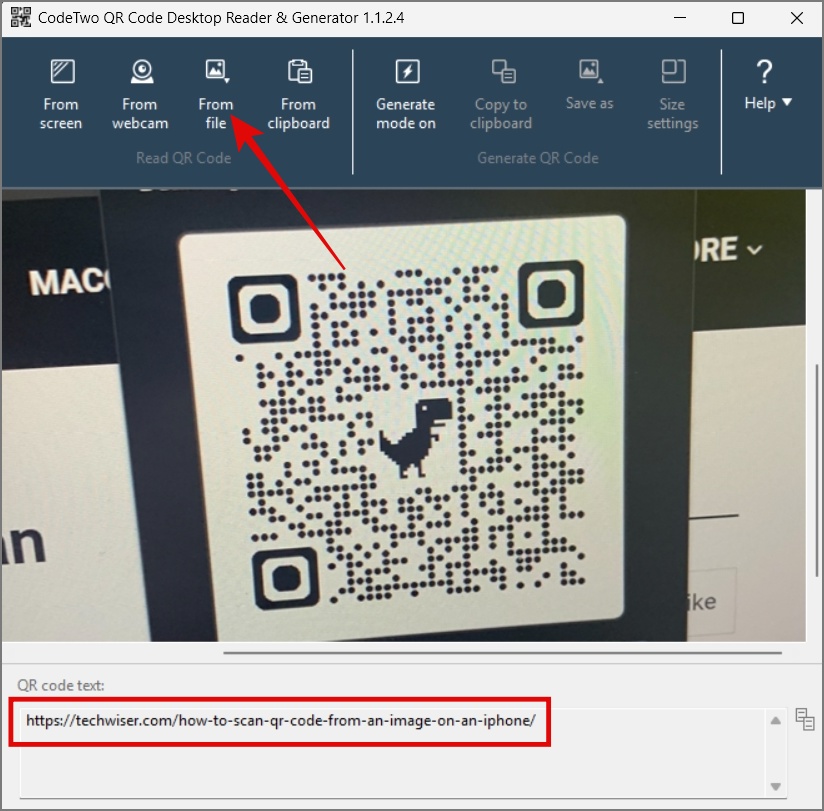
Task: Click inside the QR code text field
Action: (x=393, y=753)
